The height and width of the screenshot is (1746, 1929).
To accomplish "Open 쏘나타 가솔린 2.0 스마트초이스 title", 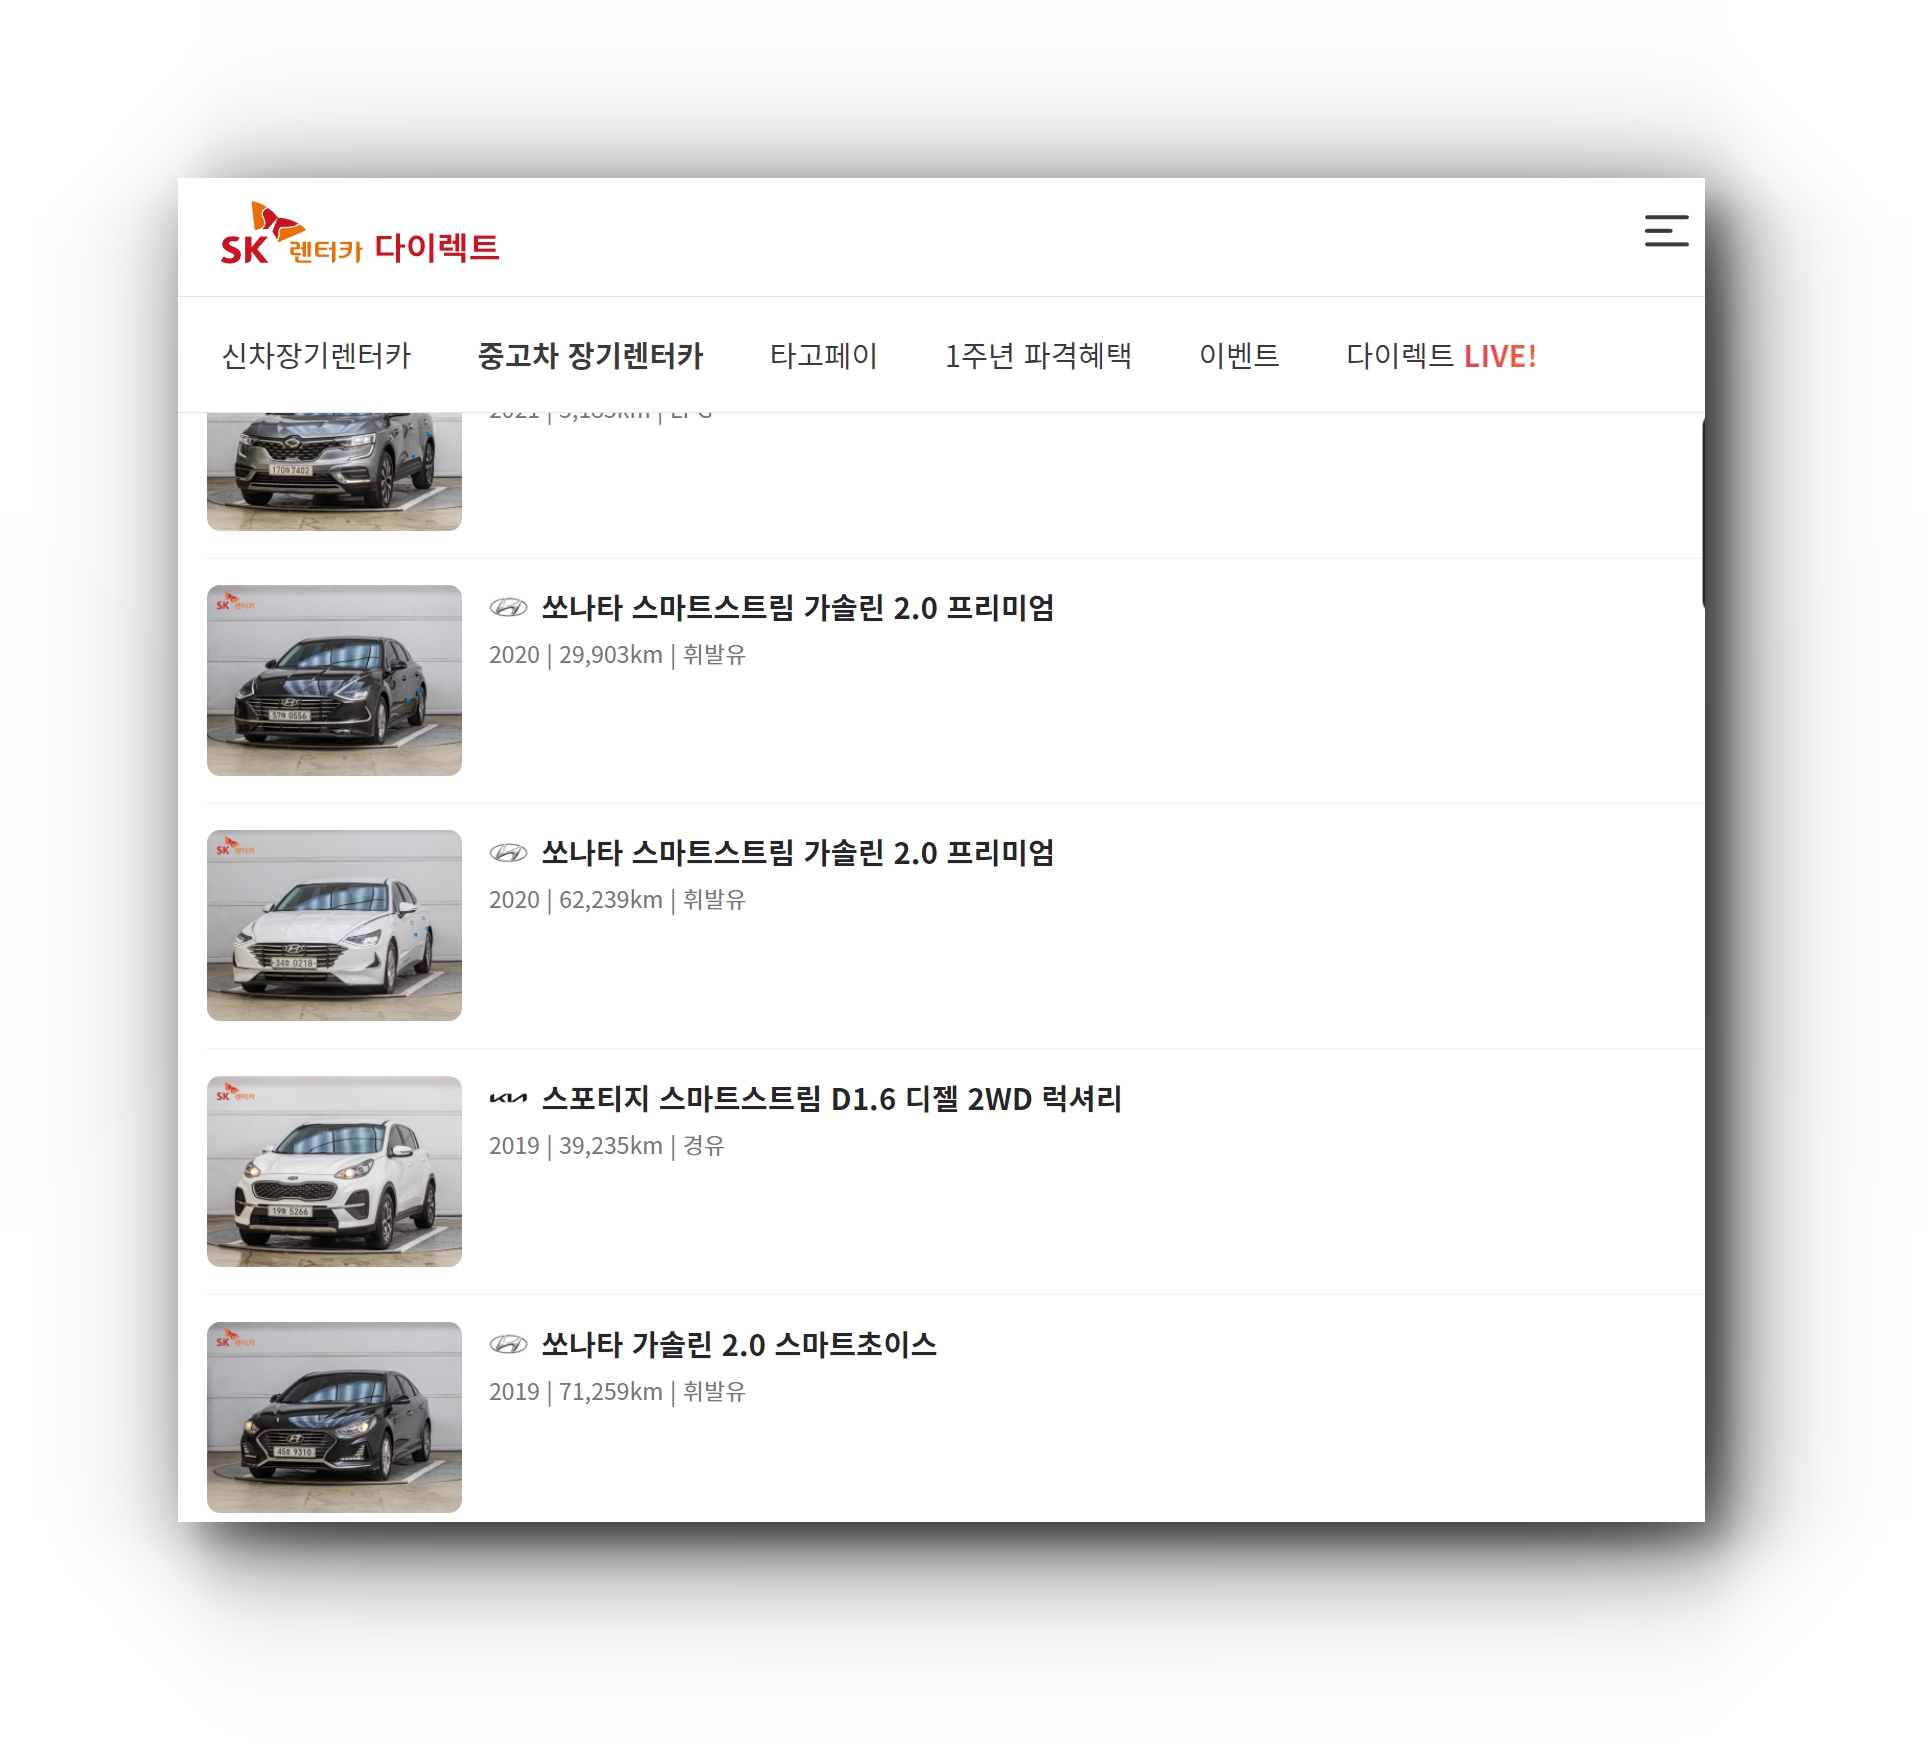I will [x=739, y=1344].
